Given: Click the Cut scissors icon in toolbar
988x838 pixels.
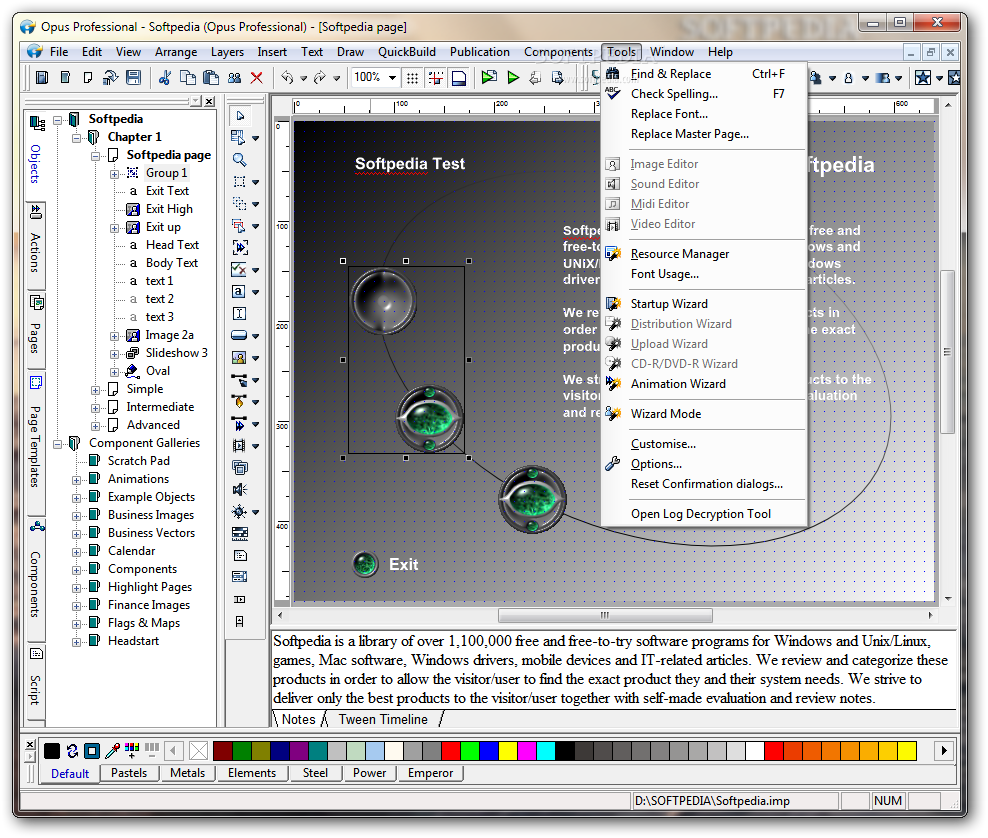Looking at the screenshot, I should point(165,77).
